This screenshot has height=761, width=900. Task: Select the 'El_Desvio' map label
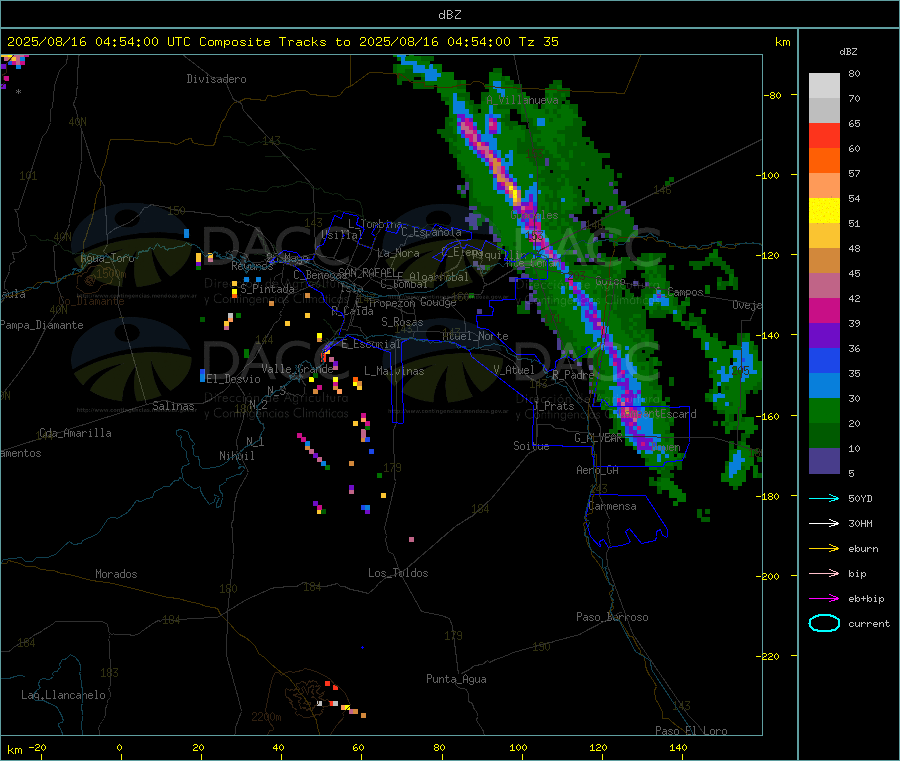tap(233, 379)
